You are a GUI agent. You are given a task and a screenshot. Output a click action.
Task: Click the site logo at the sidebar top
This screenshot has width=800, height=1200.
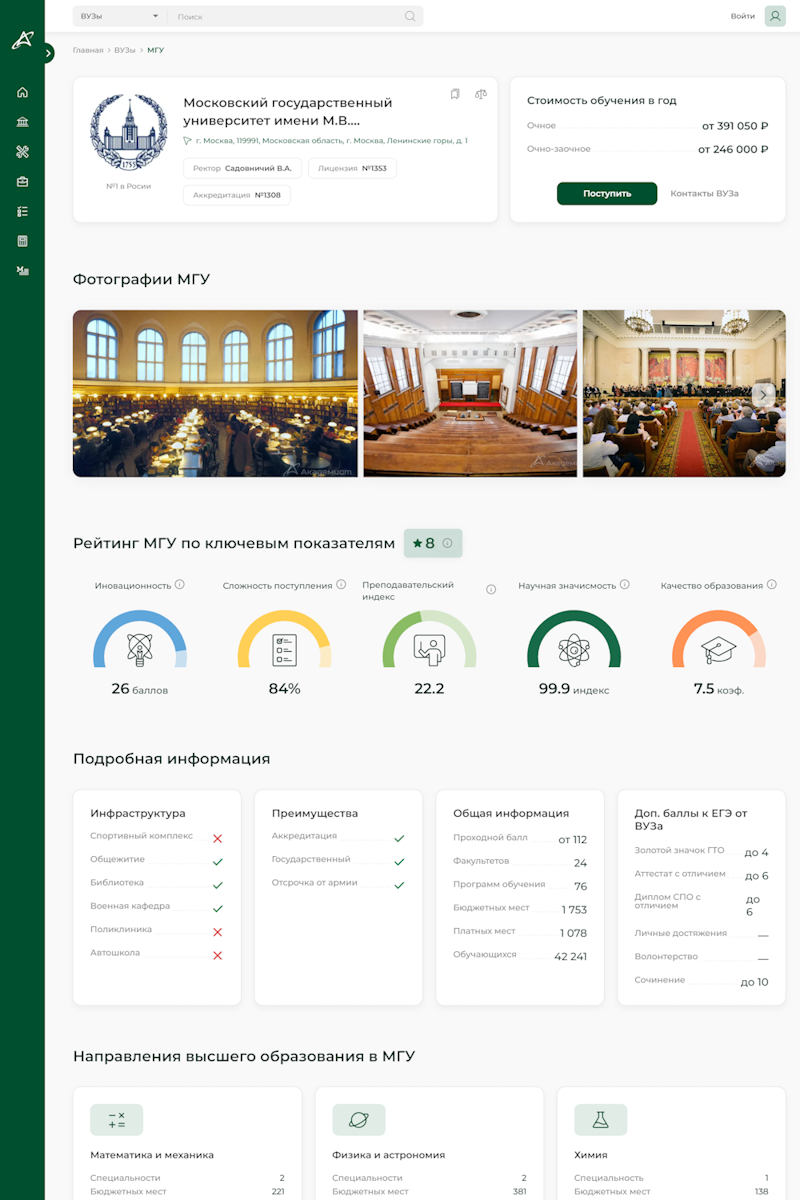pyautogui.click(x=22, y=40)
